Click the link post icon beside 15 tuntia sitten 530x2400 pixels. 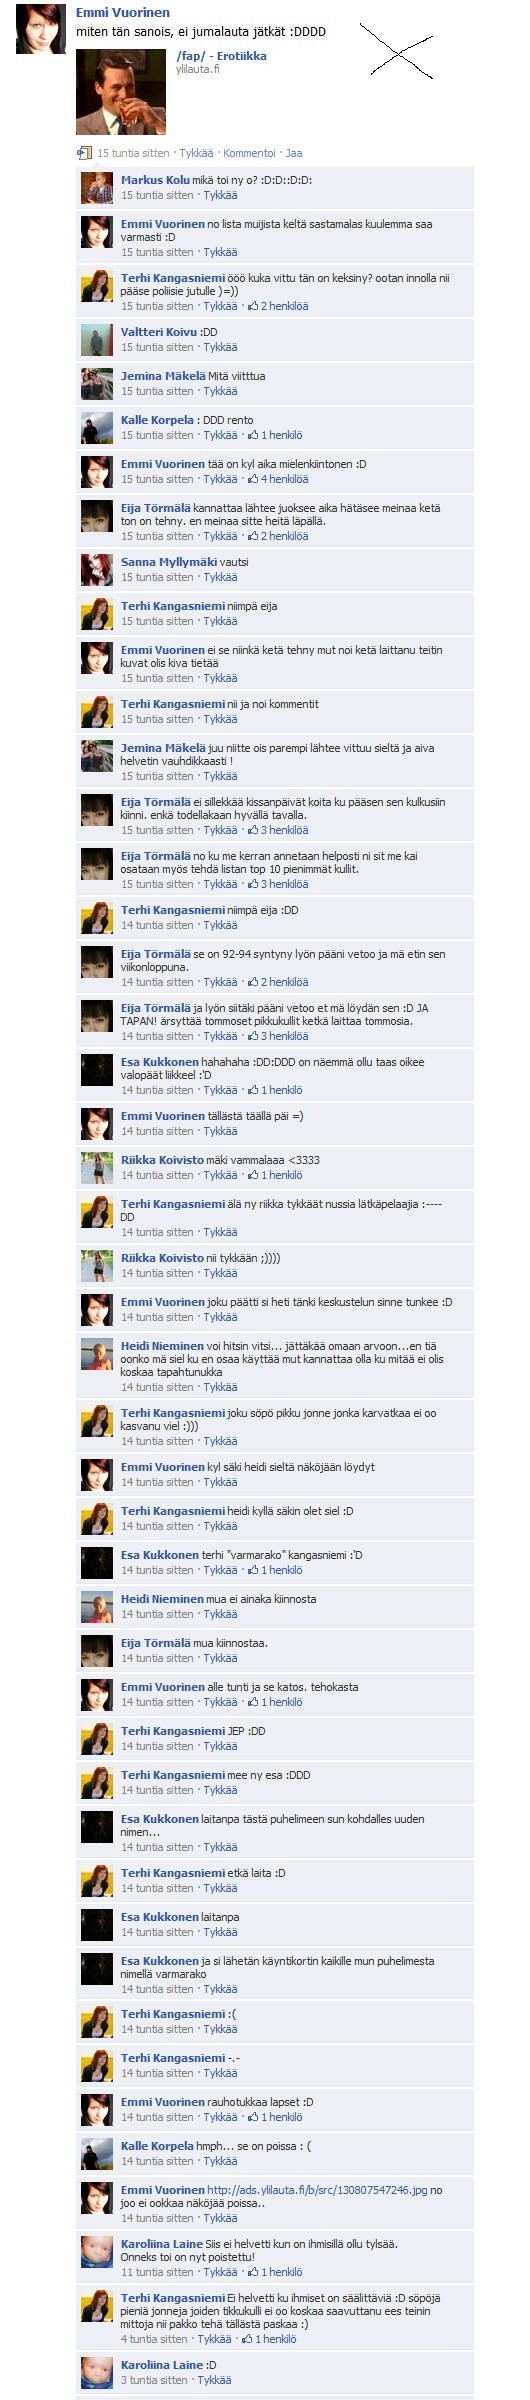pos(84,153)
